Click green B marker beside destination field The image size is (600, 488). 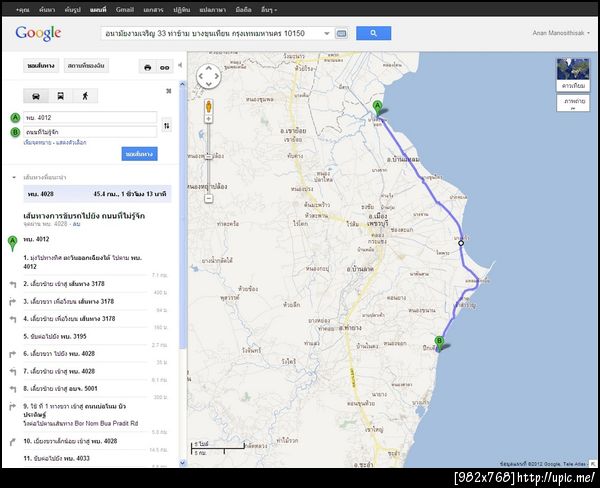15,132
